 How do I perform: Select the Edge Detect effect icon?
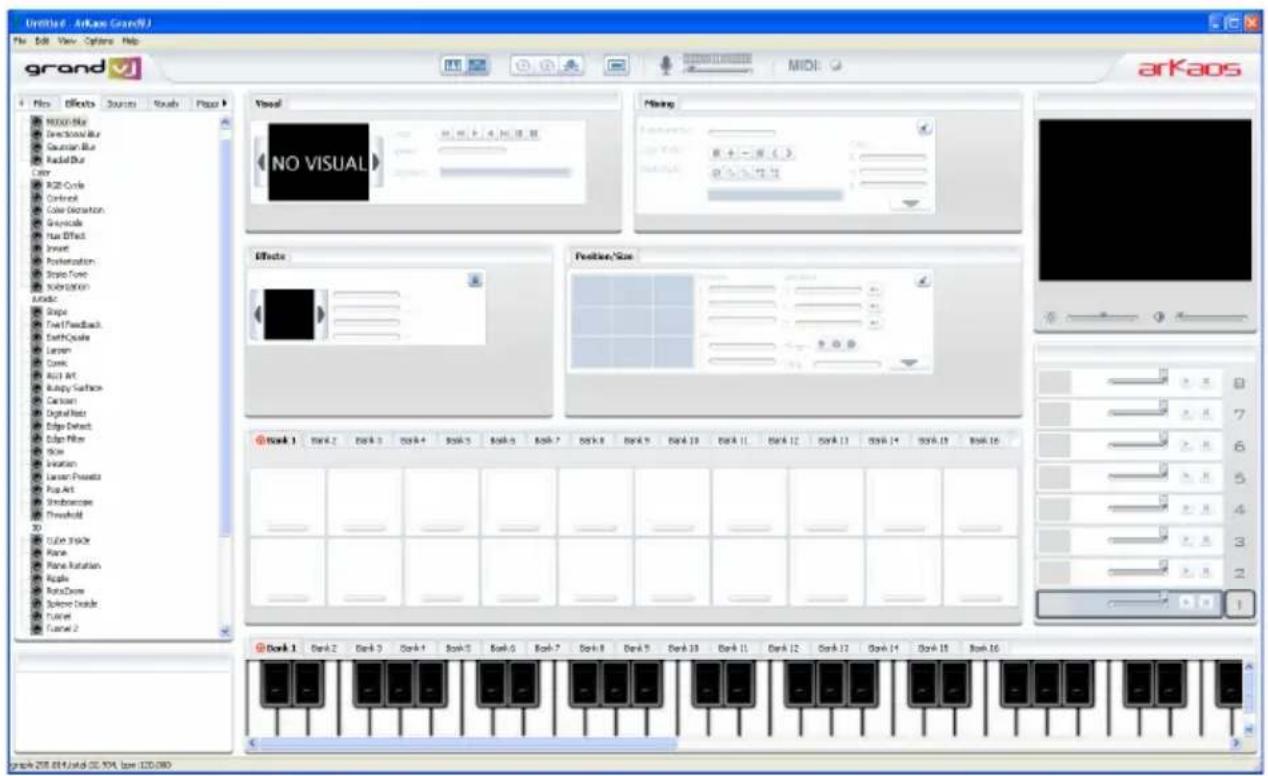(x=38, y=427)
